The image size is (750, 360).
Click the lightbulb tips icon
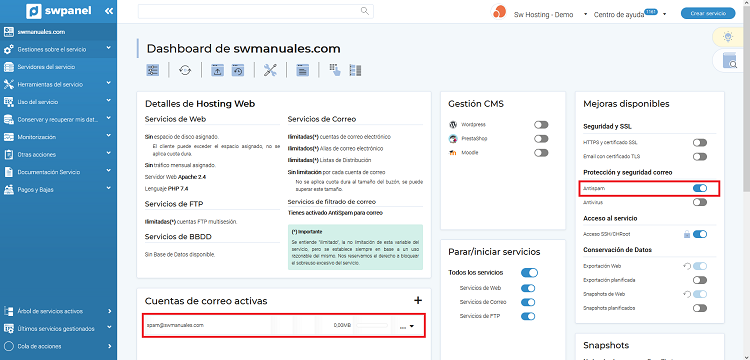coord(728,37)
